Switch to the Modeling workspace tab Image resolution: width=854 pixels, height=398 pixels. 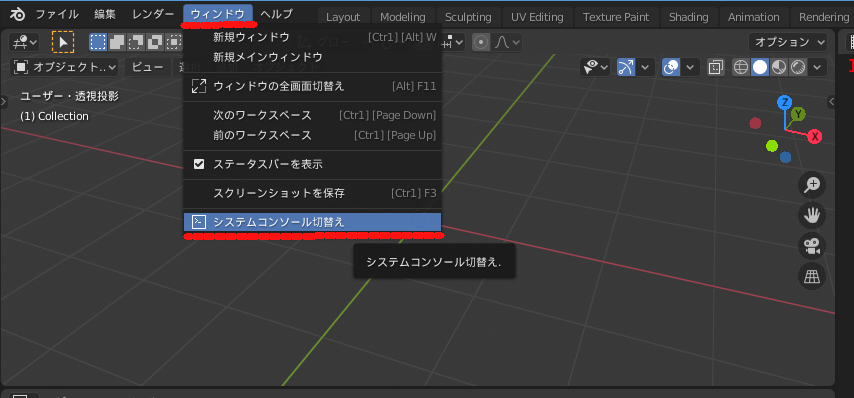[x=403, y=17]
